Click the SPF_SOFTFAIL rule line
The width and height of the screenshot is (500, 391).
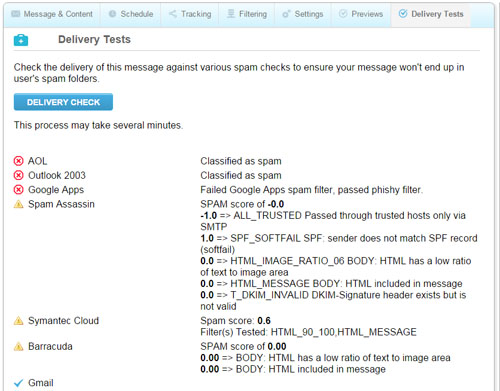click(x=339, y=244)
